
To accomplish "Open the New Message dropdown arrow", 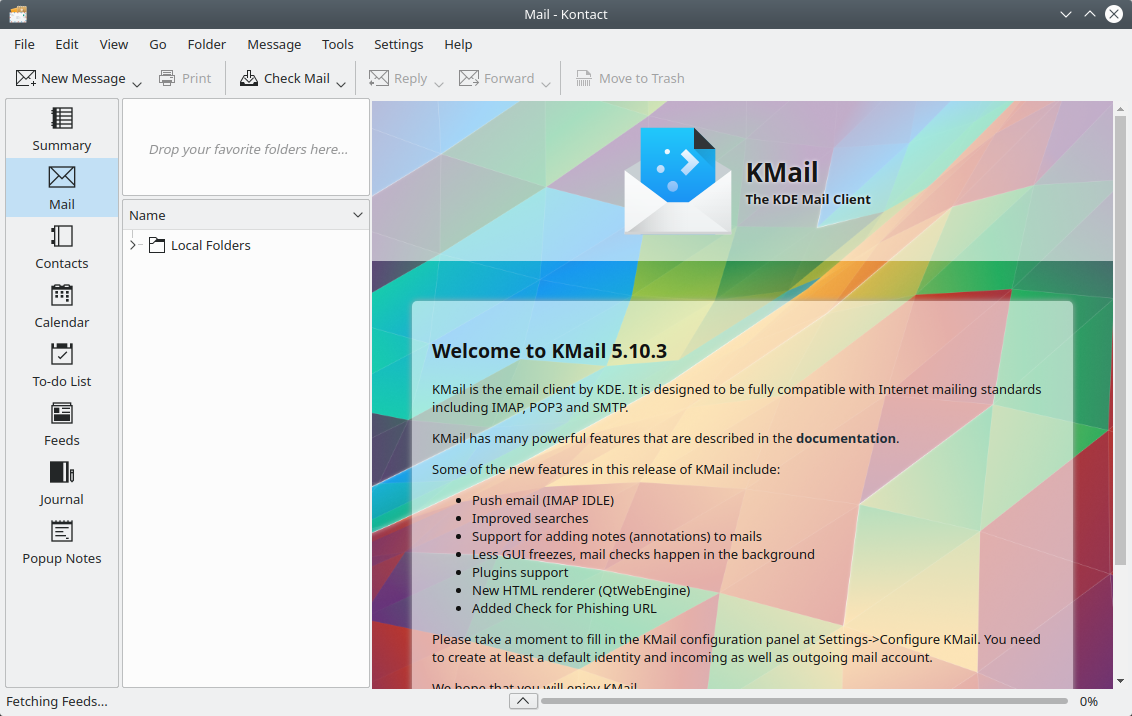I will point(137,82).
